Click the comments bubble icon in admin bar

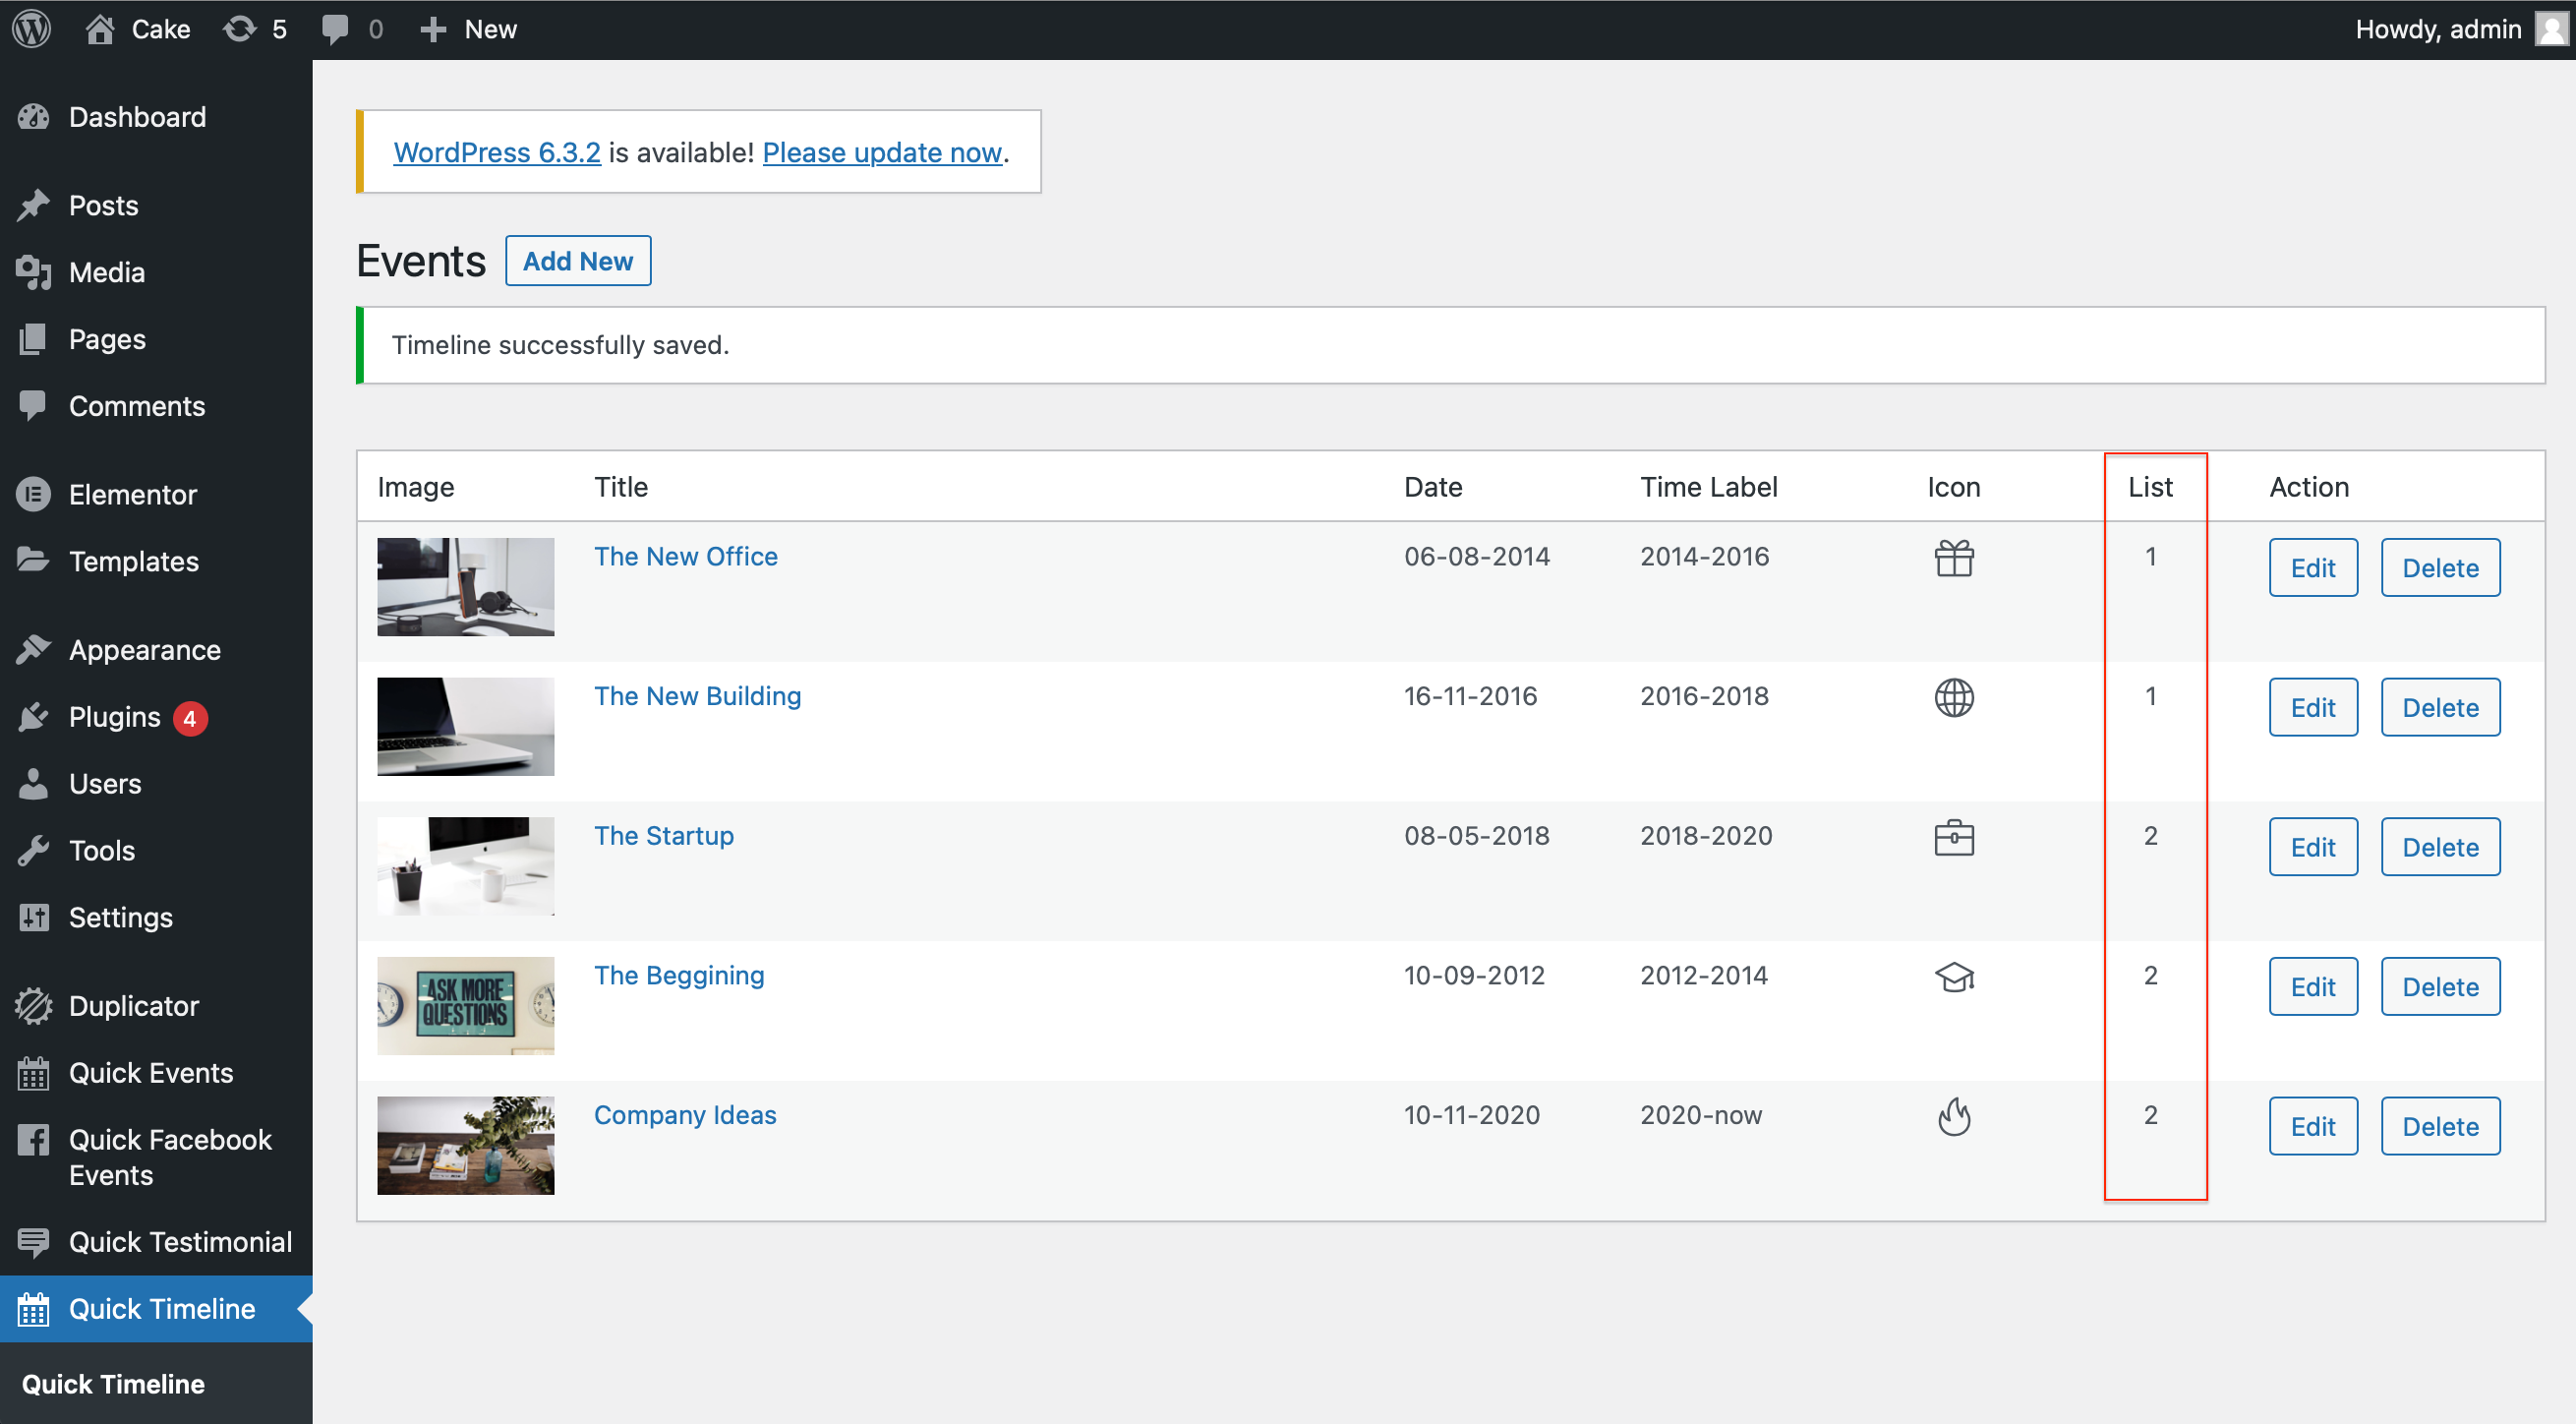(336, 29)
